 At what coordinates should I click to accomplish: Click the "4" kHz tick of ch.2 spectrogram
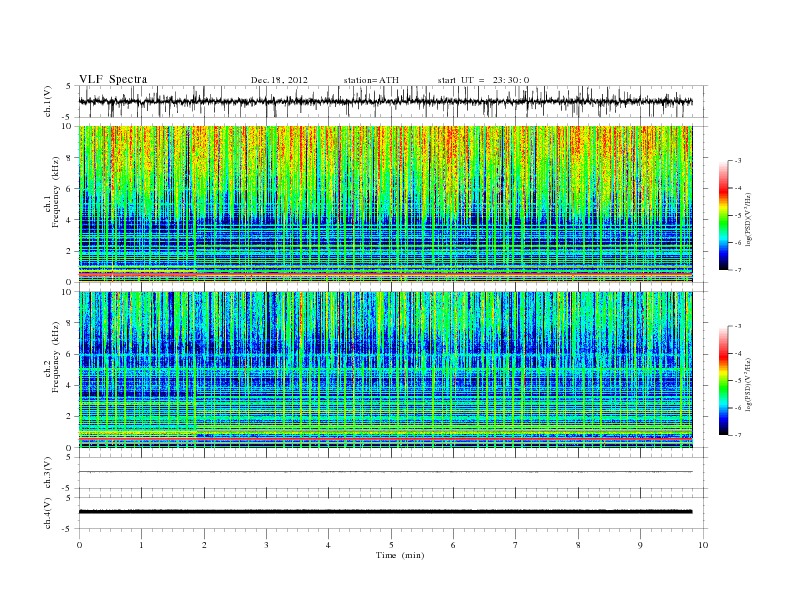[x=69, y=385]
